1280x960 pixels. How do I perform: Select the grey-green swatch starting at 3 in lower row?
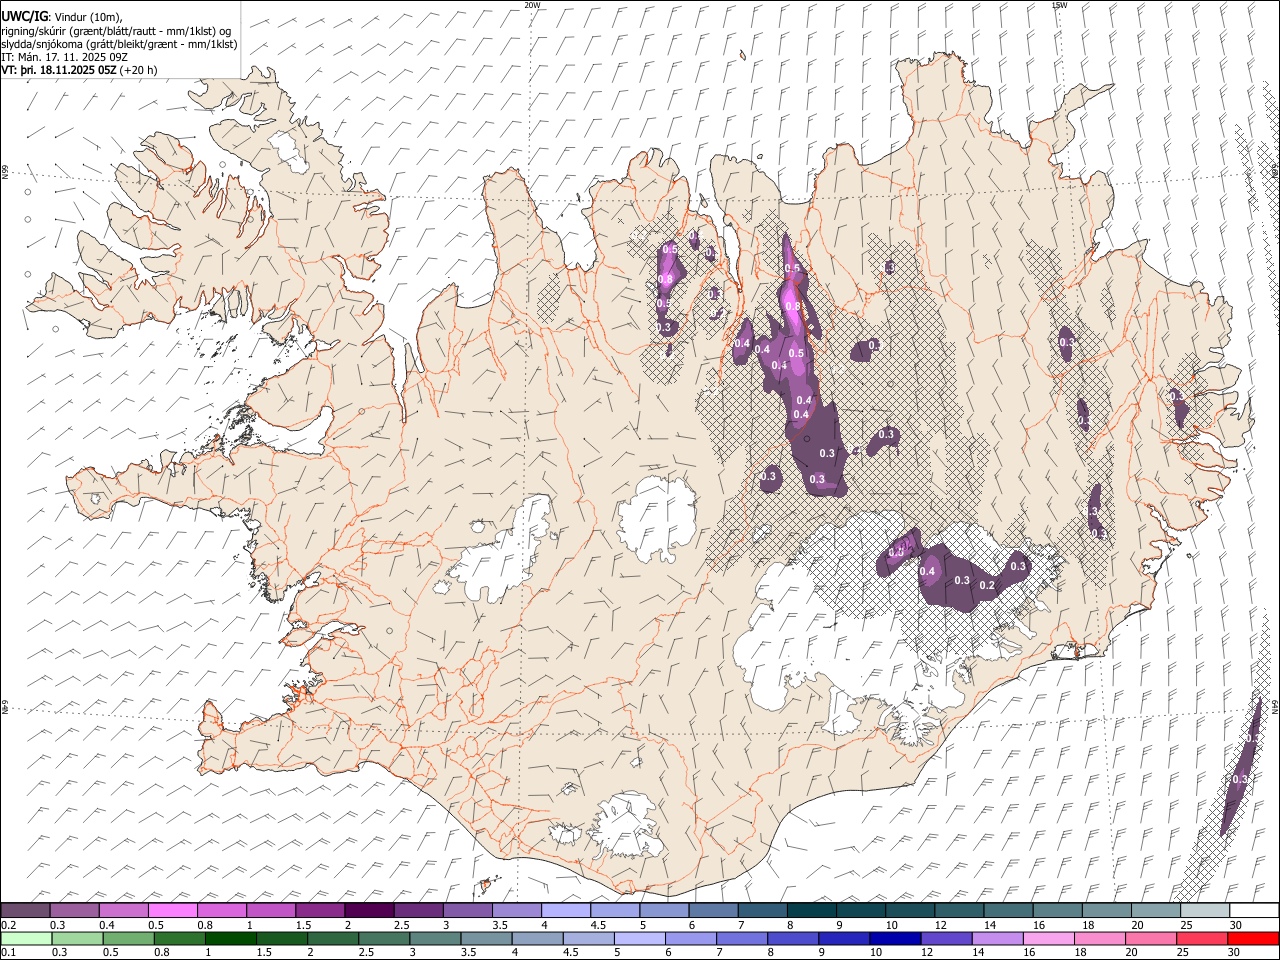[x=435, y=938]
